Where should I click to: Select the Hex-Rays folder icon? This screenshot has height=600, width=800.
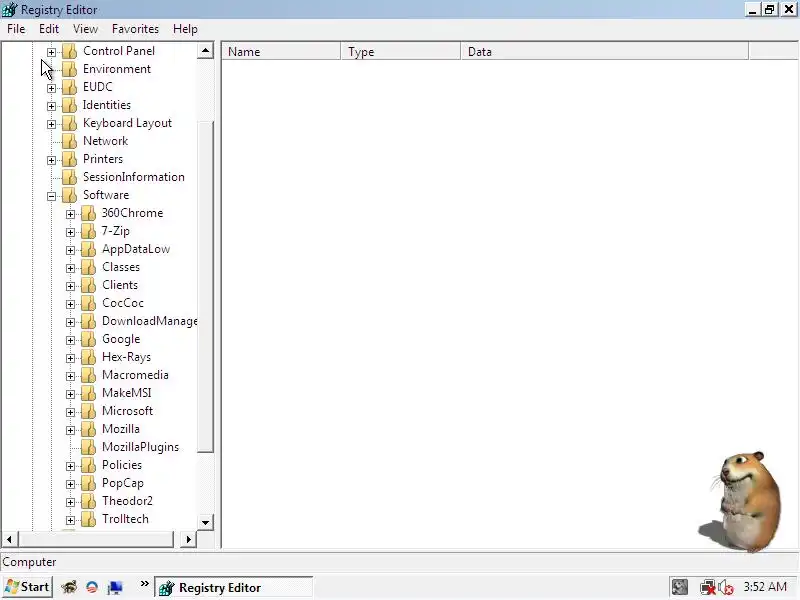(x=89, y=357)
